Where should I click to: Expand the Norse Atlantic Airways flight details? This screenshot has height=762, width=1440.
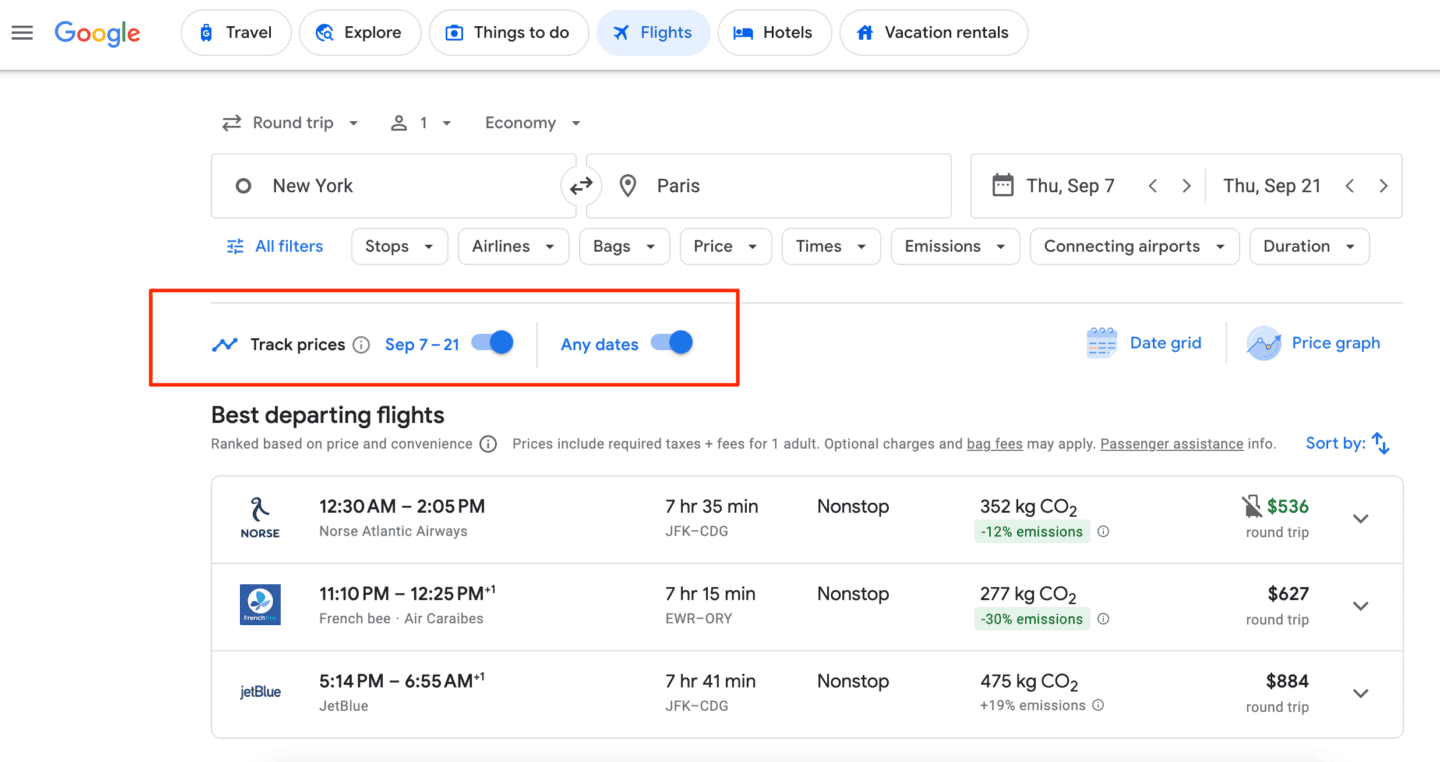(1360, 519)
